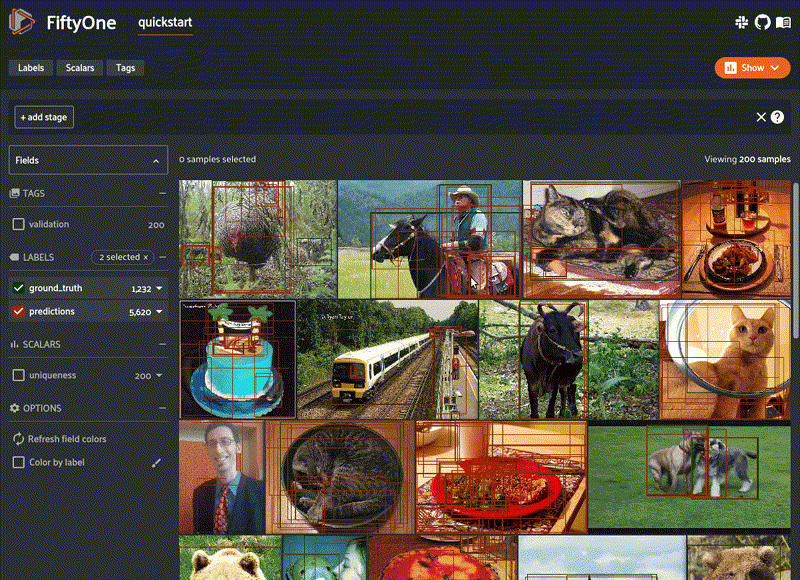Screen dimensions: 800x580
Task: Enable the validation tag checkbox
Action: [17, 224]
